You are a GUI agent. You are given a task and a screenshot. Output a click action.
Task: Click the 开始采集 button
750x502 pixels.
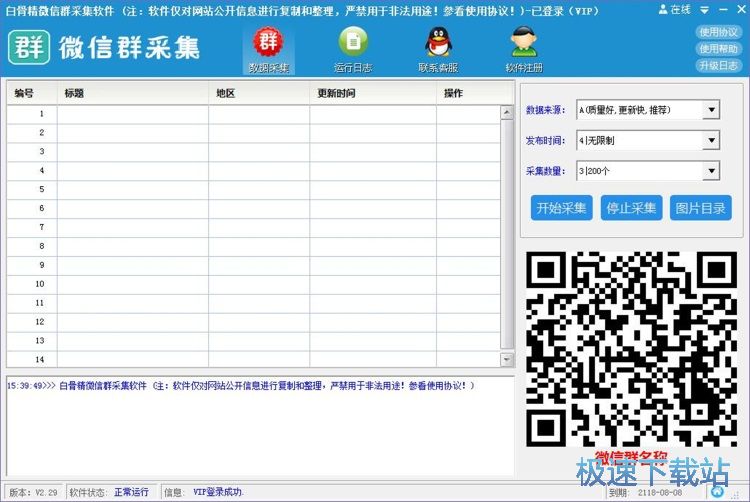[562, 207]
